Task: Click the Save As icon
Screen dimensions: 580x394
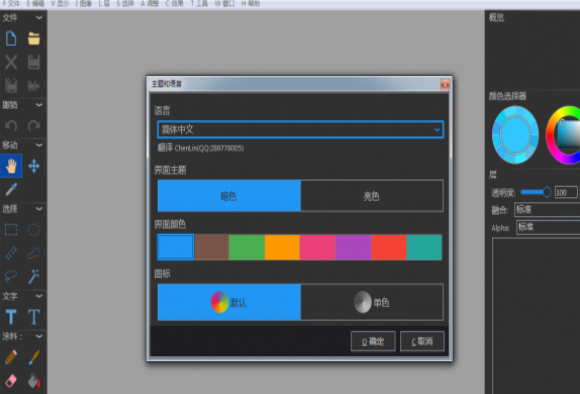Action: tap(11, 85)
